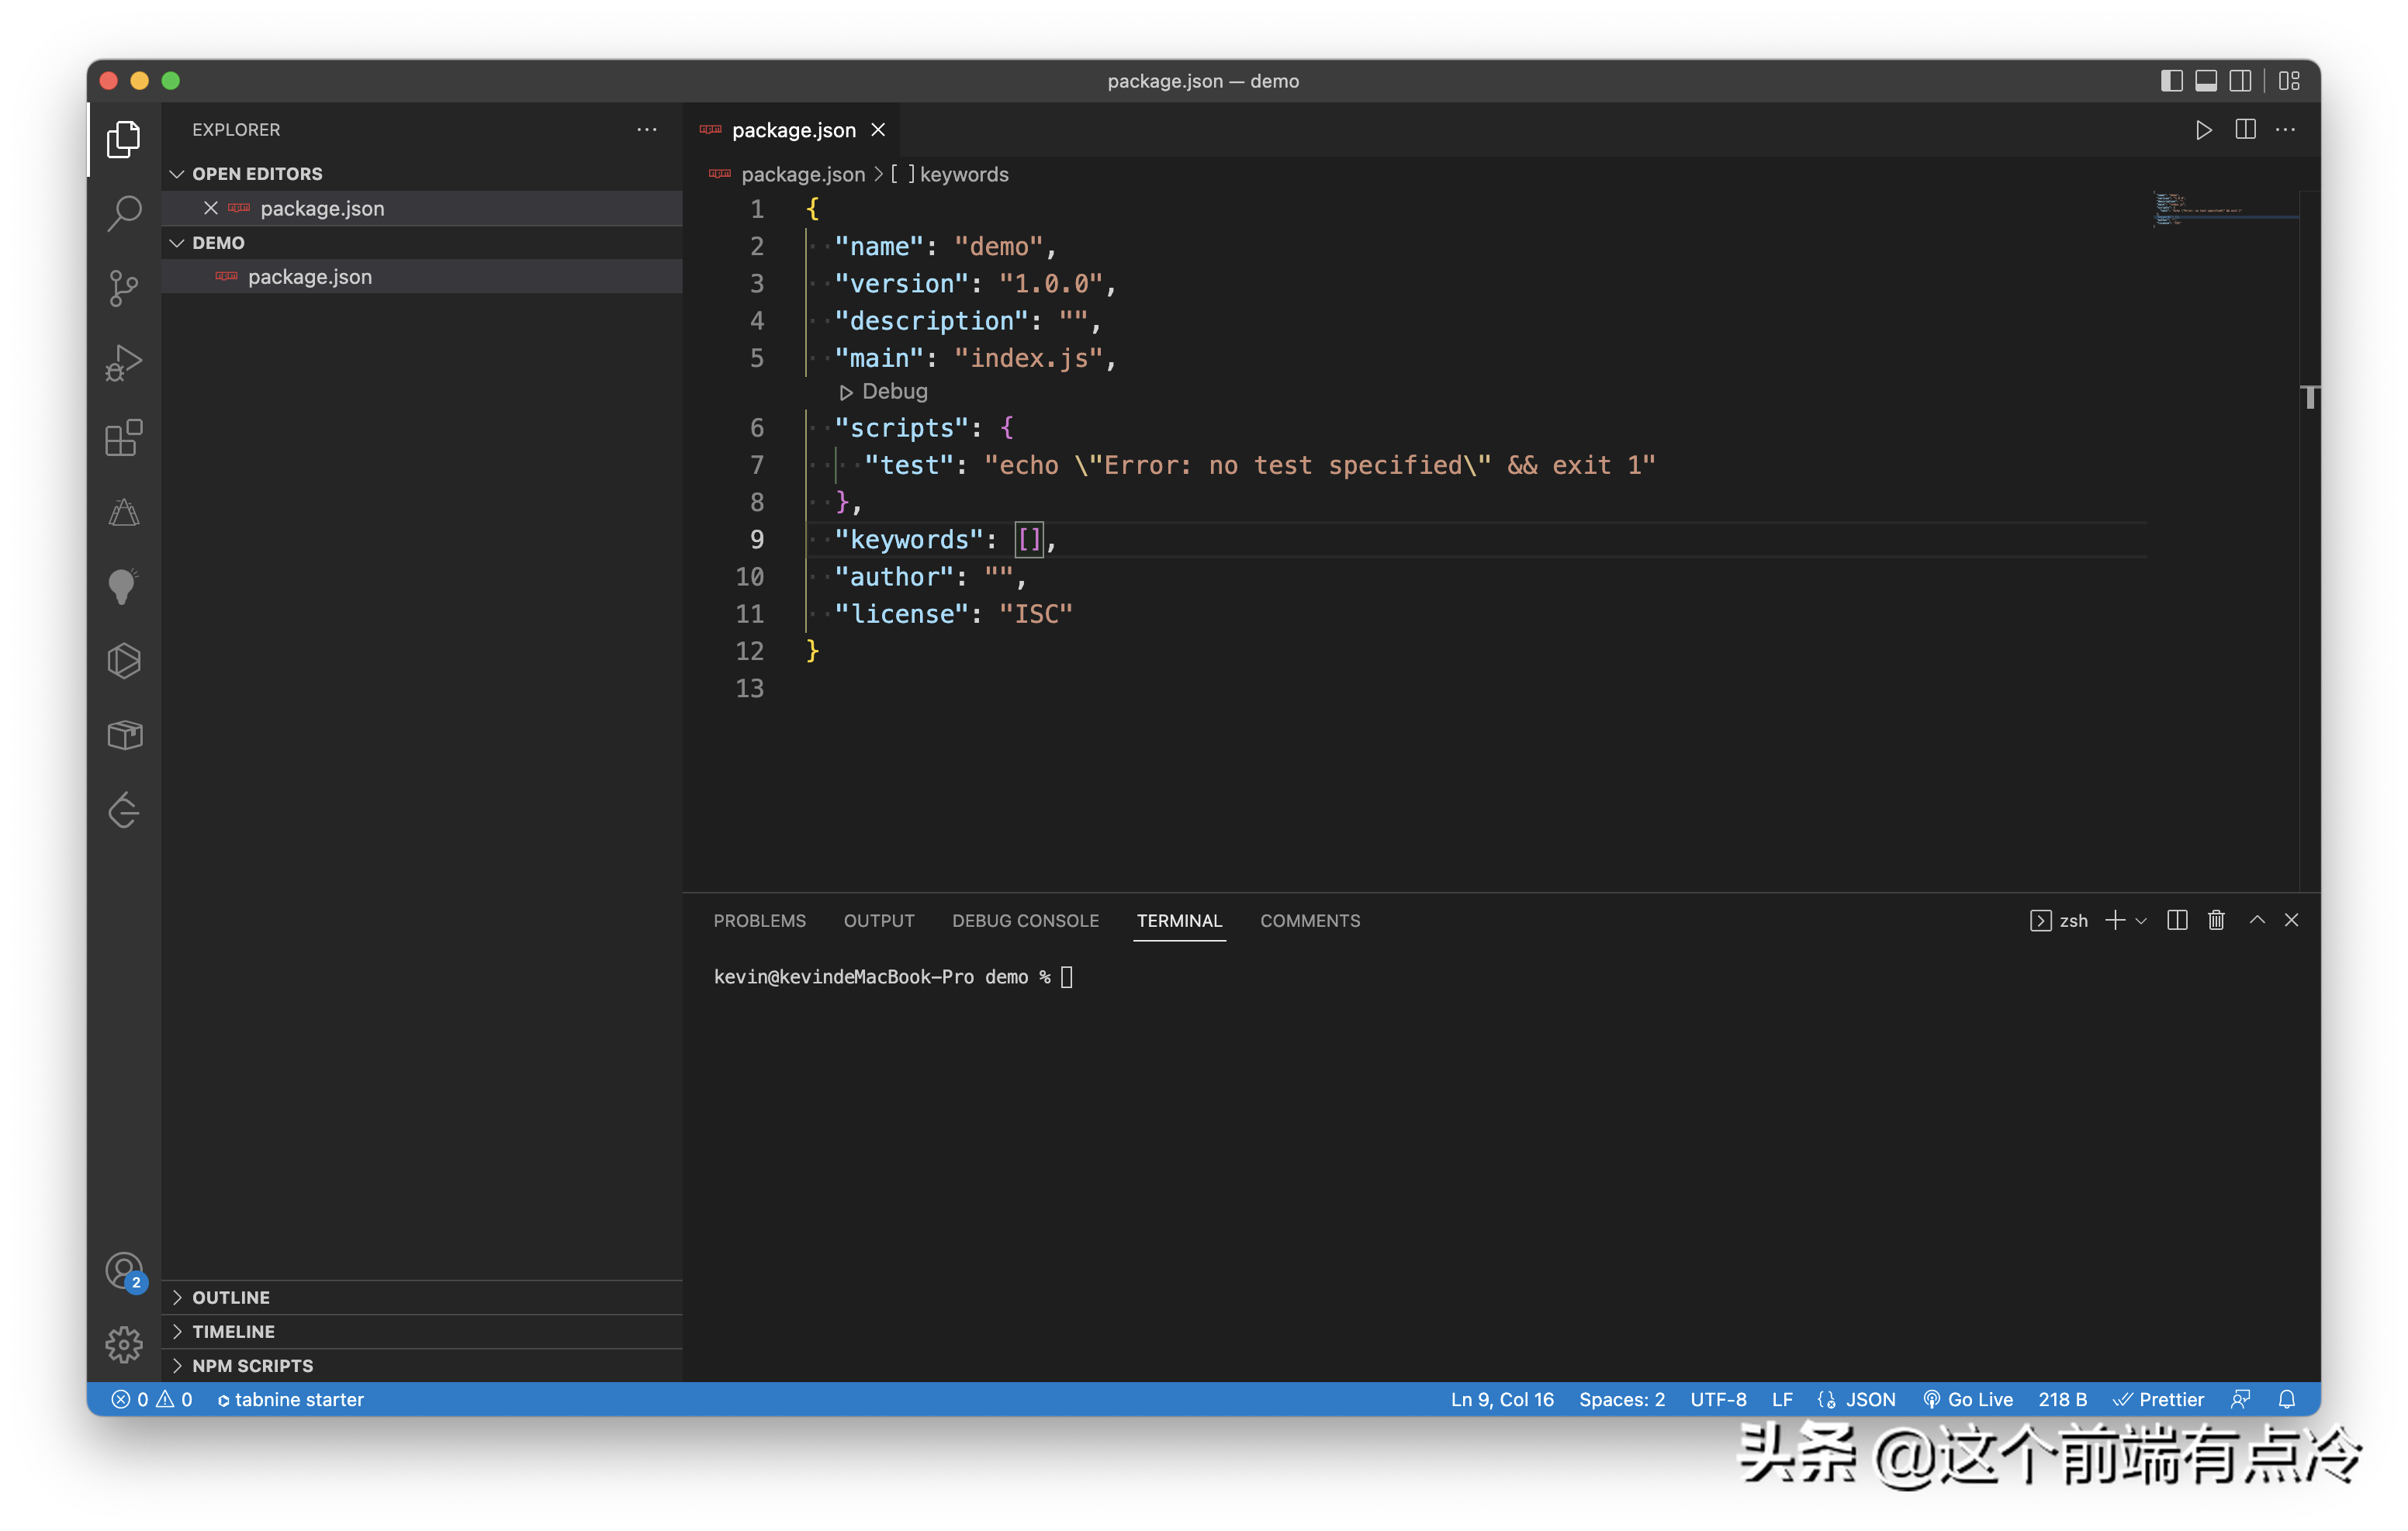Select the TERMINAL tab
2408x1531 pixels.
click(x=1179, y=920)
